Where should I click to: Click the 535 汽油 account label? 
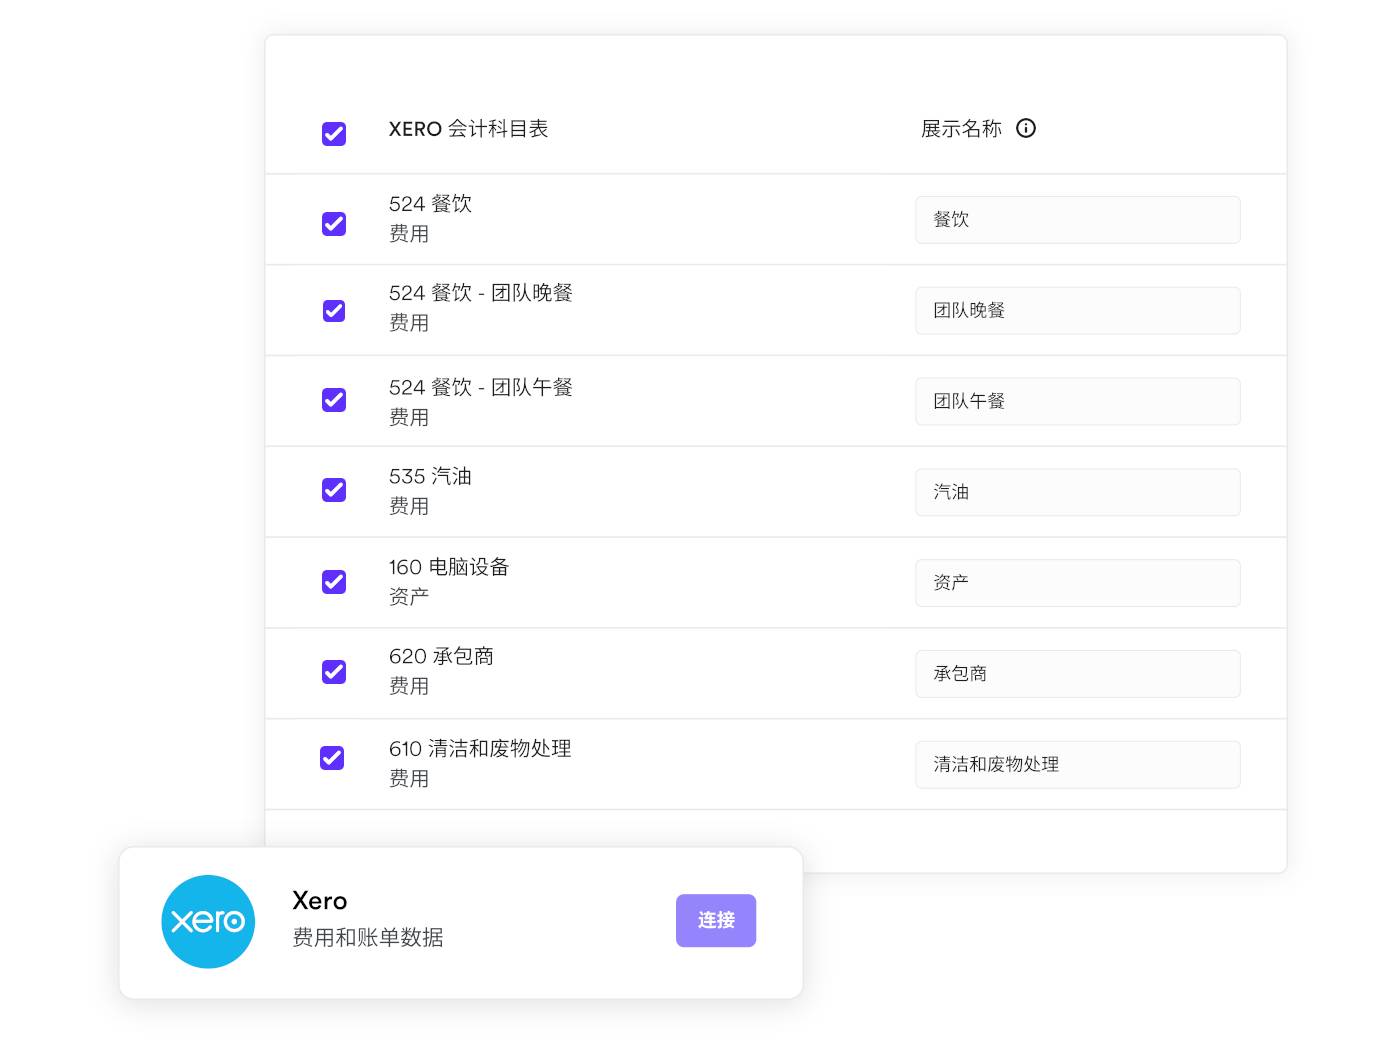tap(430, 476)
